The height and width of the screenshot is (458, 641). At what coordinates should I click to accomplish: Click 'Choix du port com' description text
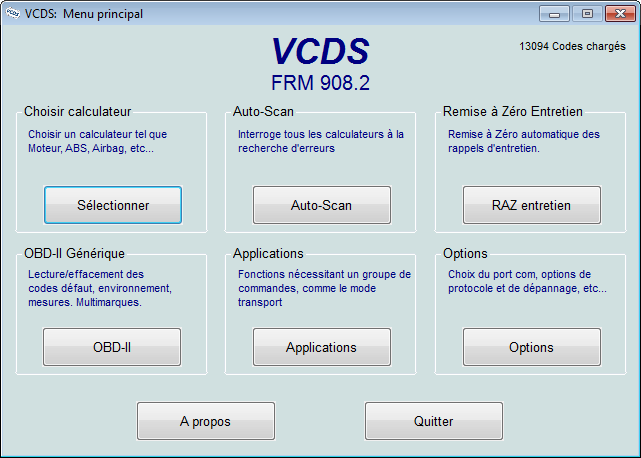coord(527,281)
